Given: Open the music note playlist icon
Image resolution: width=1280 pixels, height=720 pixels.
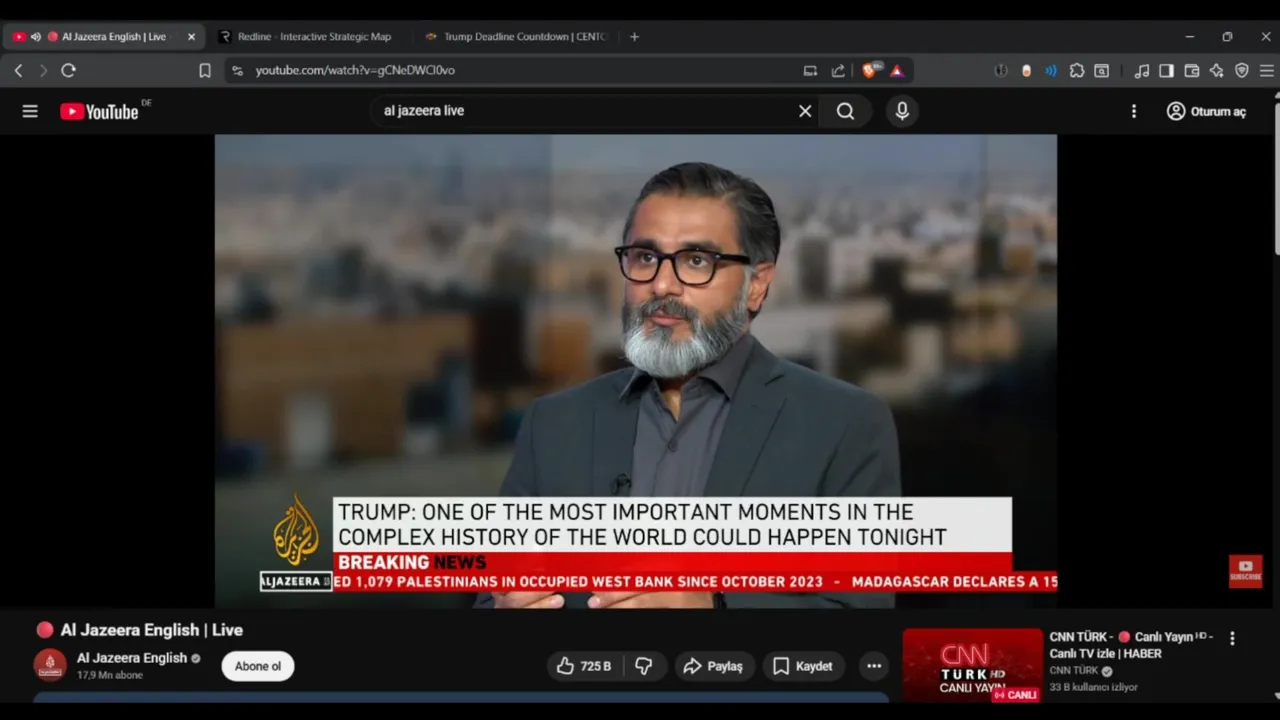Looking at the screenshot, I should pyautogui.click(x=1141, y=70).
